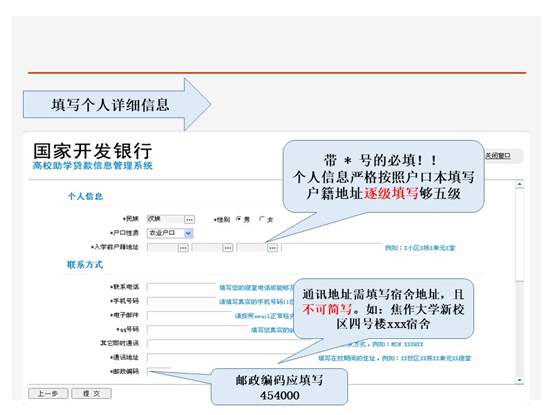Focus the 手机号码 input field

click(x=181, y=301)
